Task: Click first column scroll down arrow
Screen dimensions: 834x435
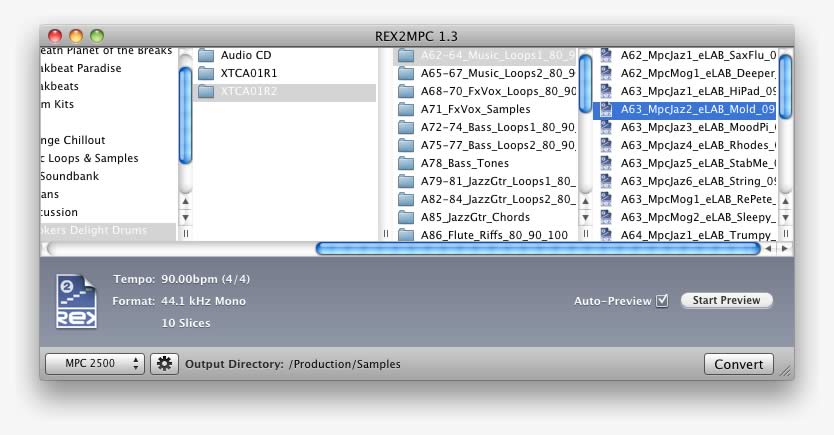Action: [x=186, y=217]
